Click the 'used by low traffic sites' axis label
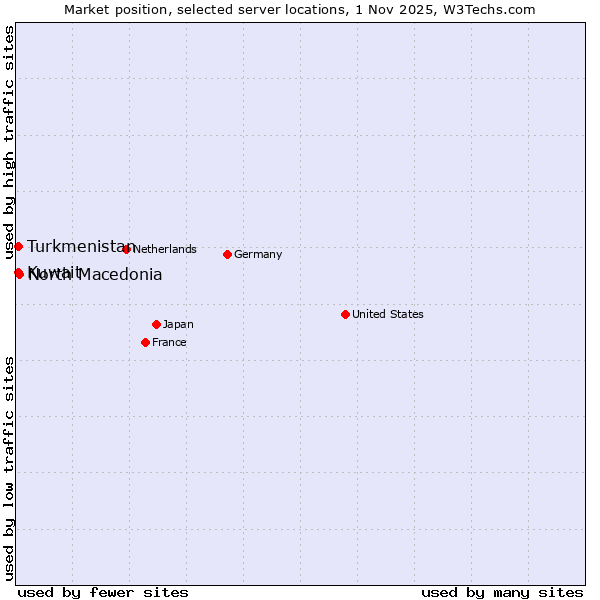The width and height of the screenshot is (600, 600). 9,467
